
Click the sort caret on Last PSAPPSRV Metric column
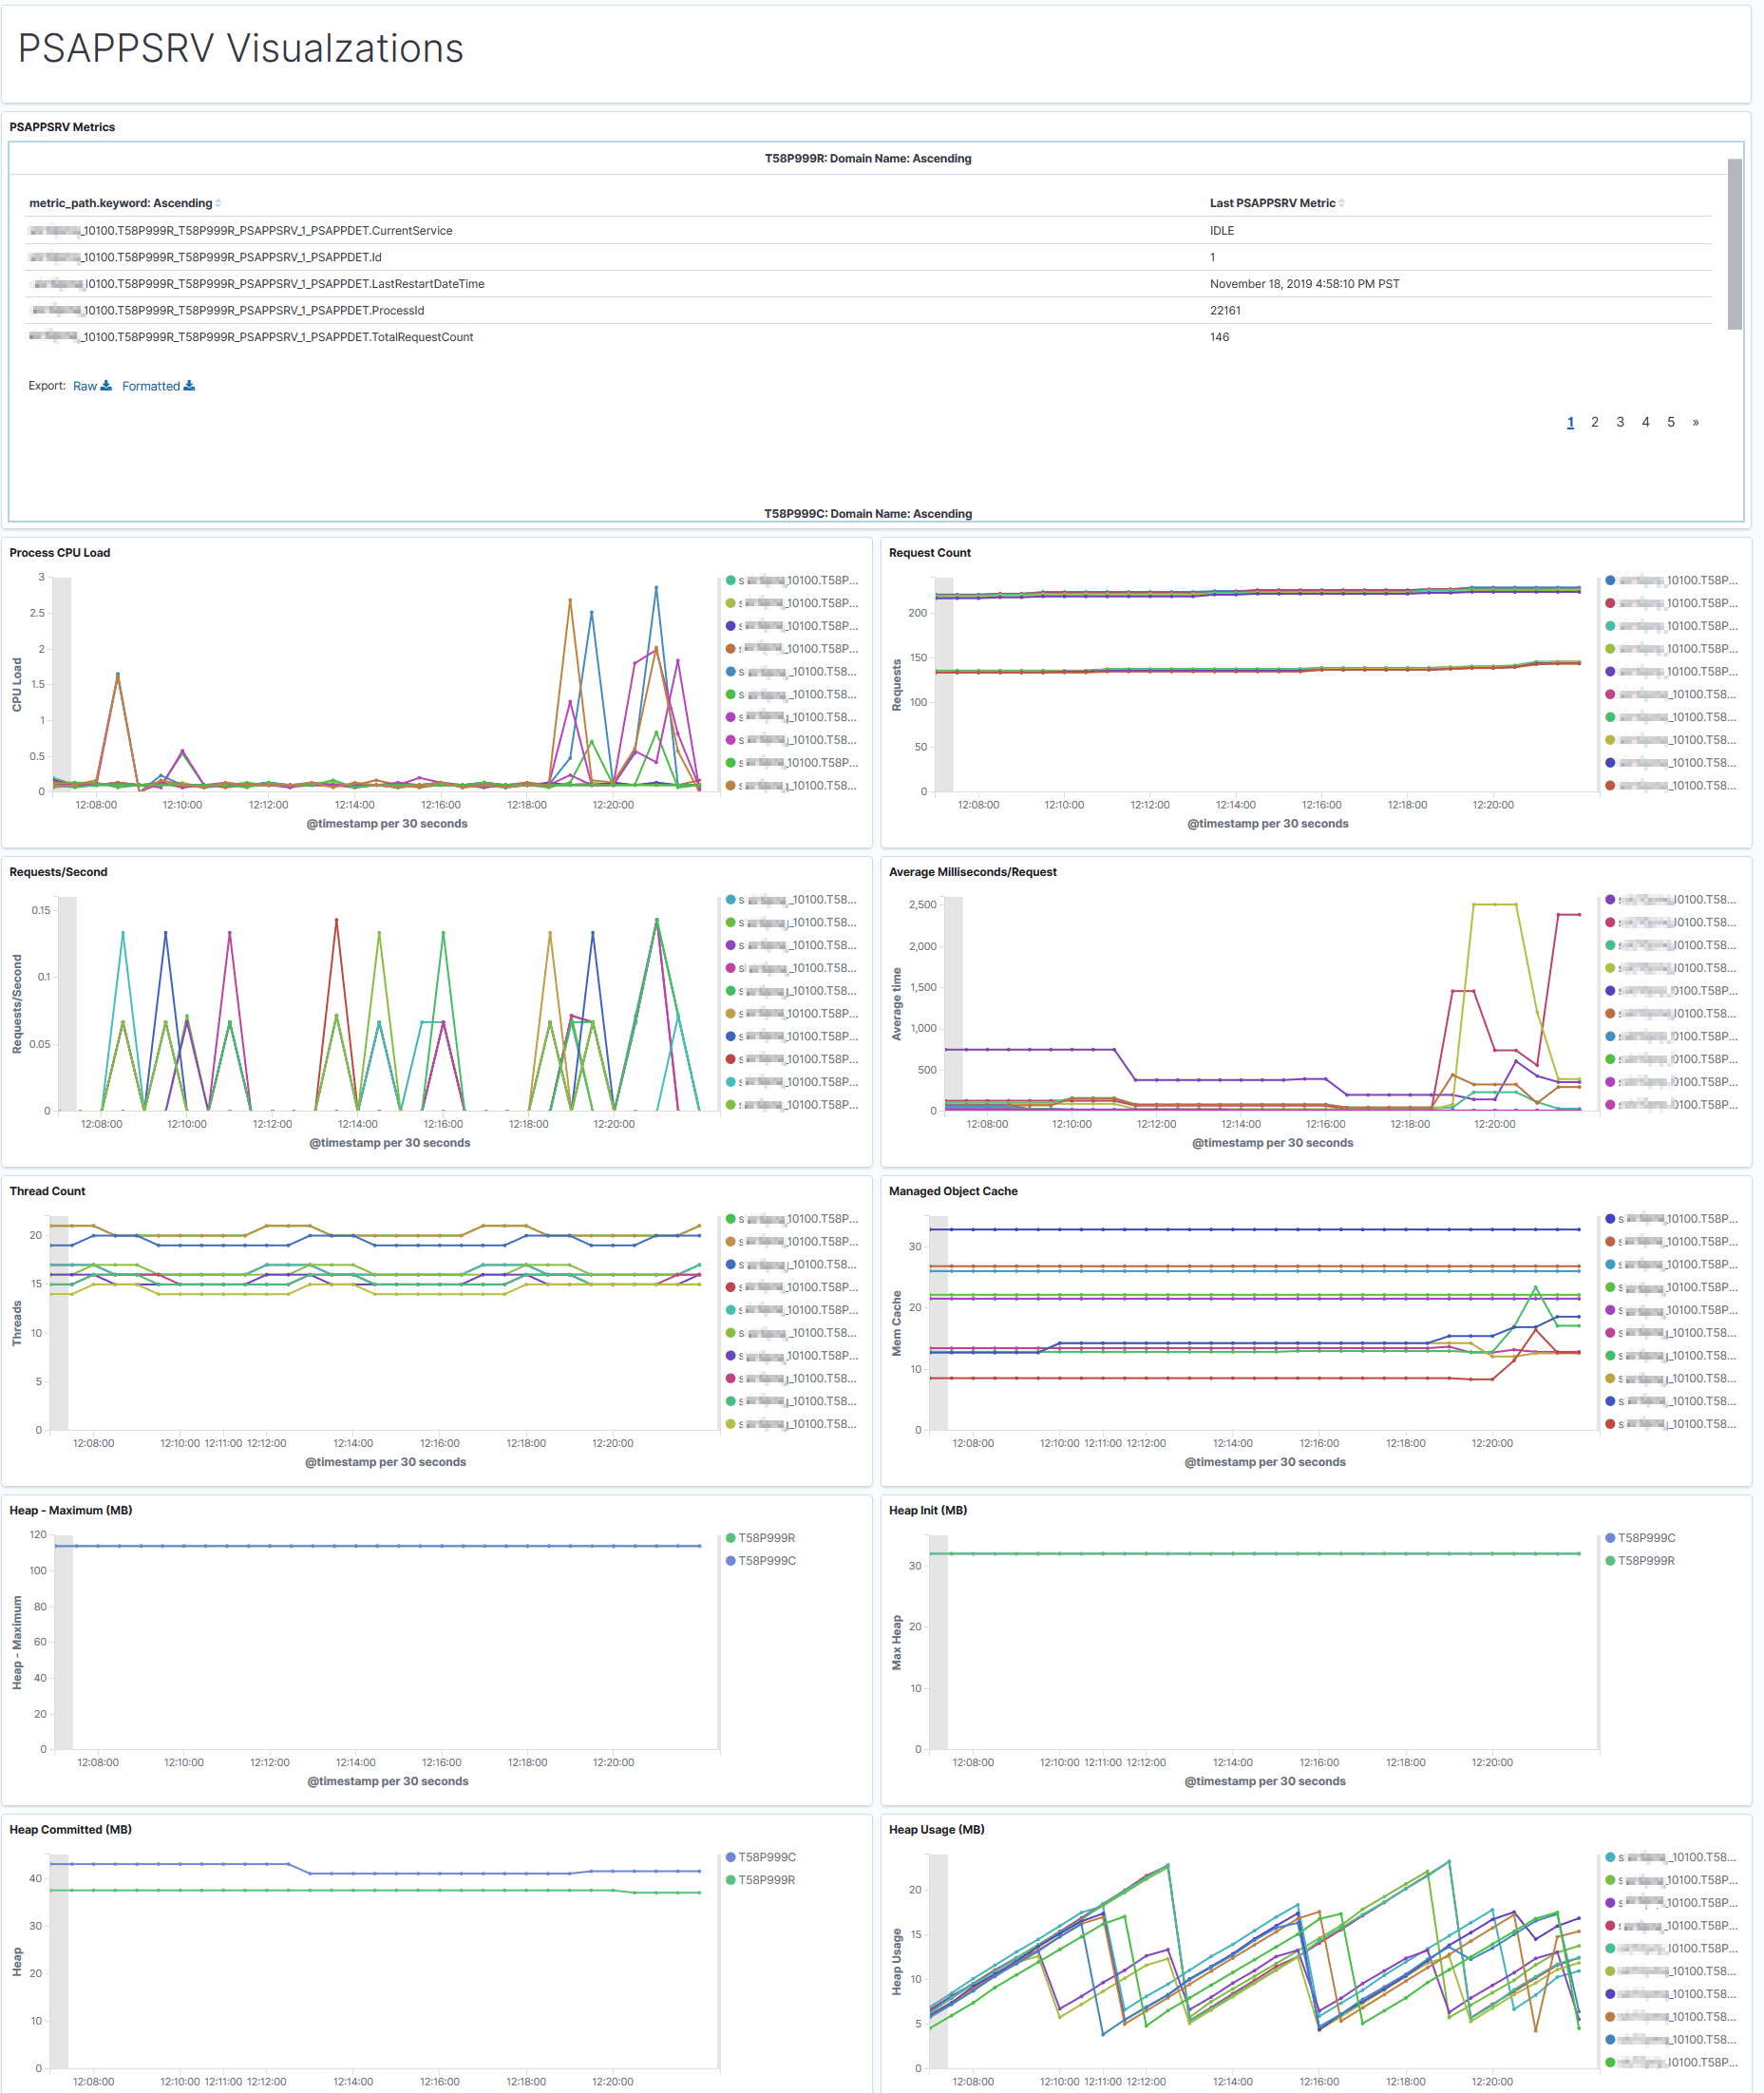pos(1342,202)
